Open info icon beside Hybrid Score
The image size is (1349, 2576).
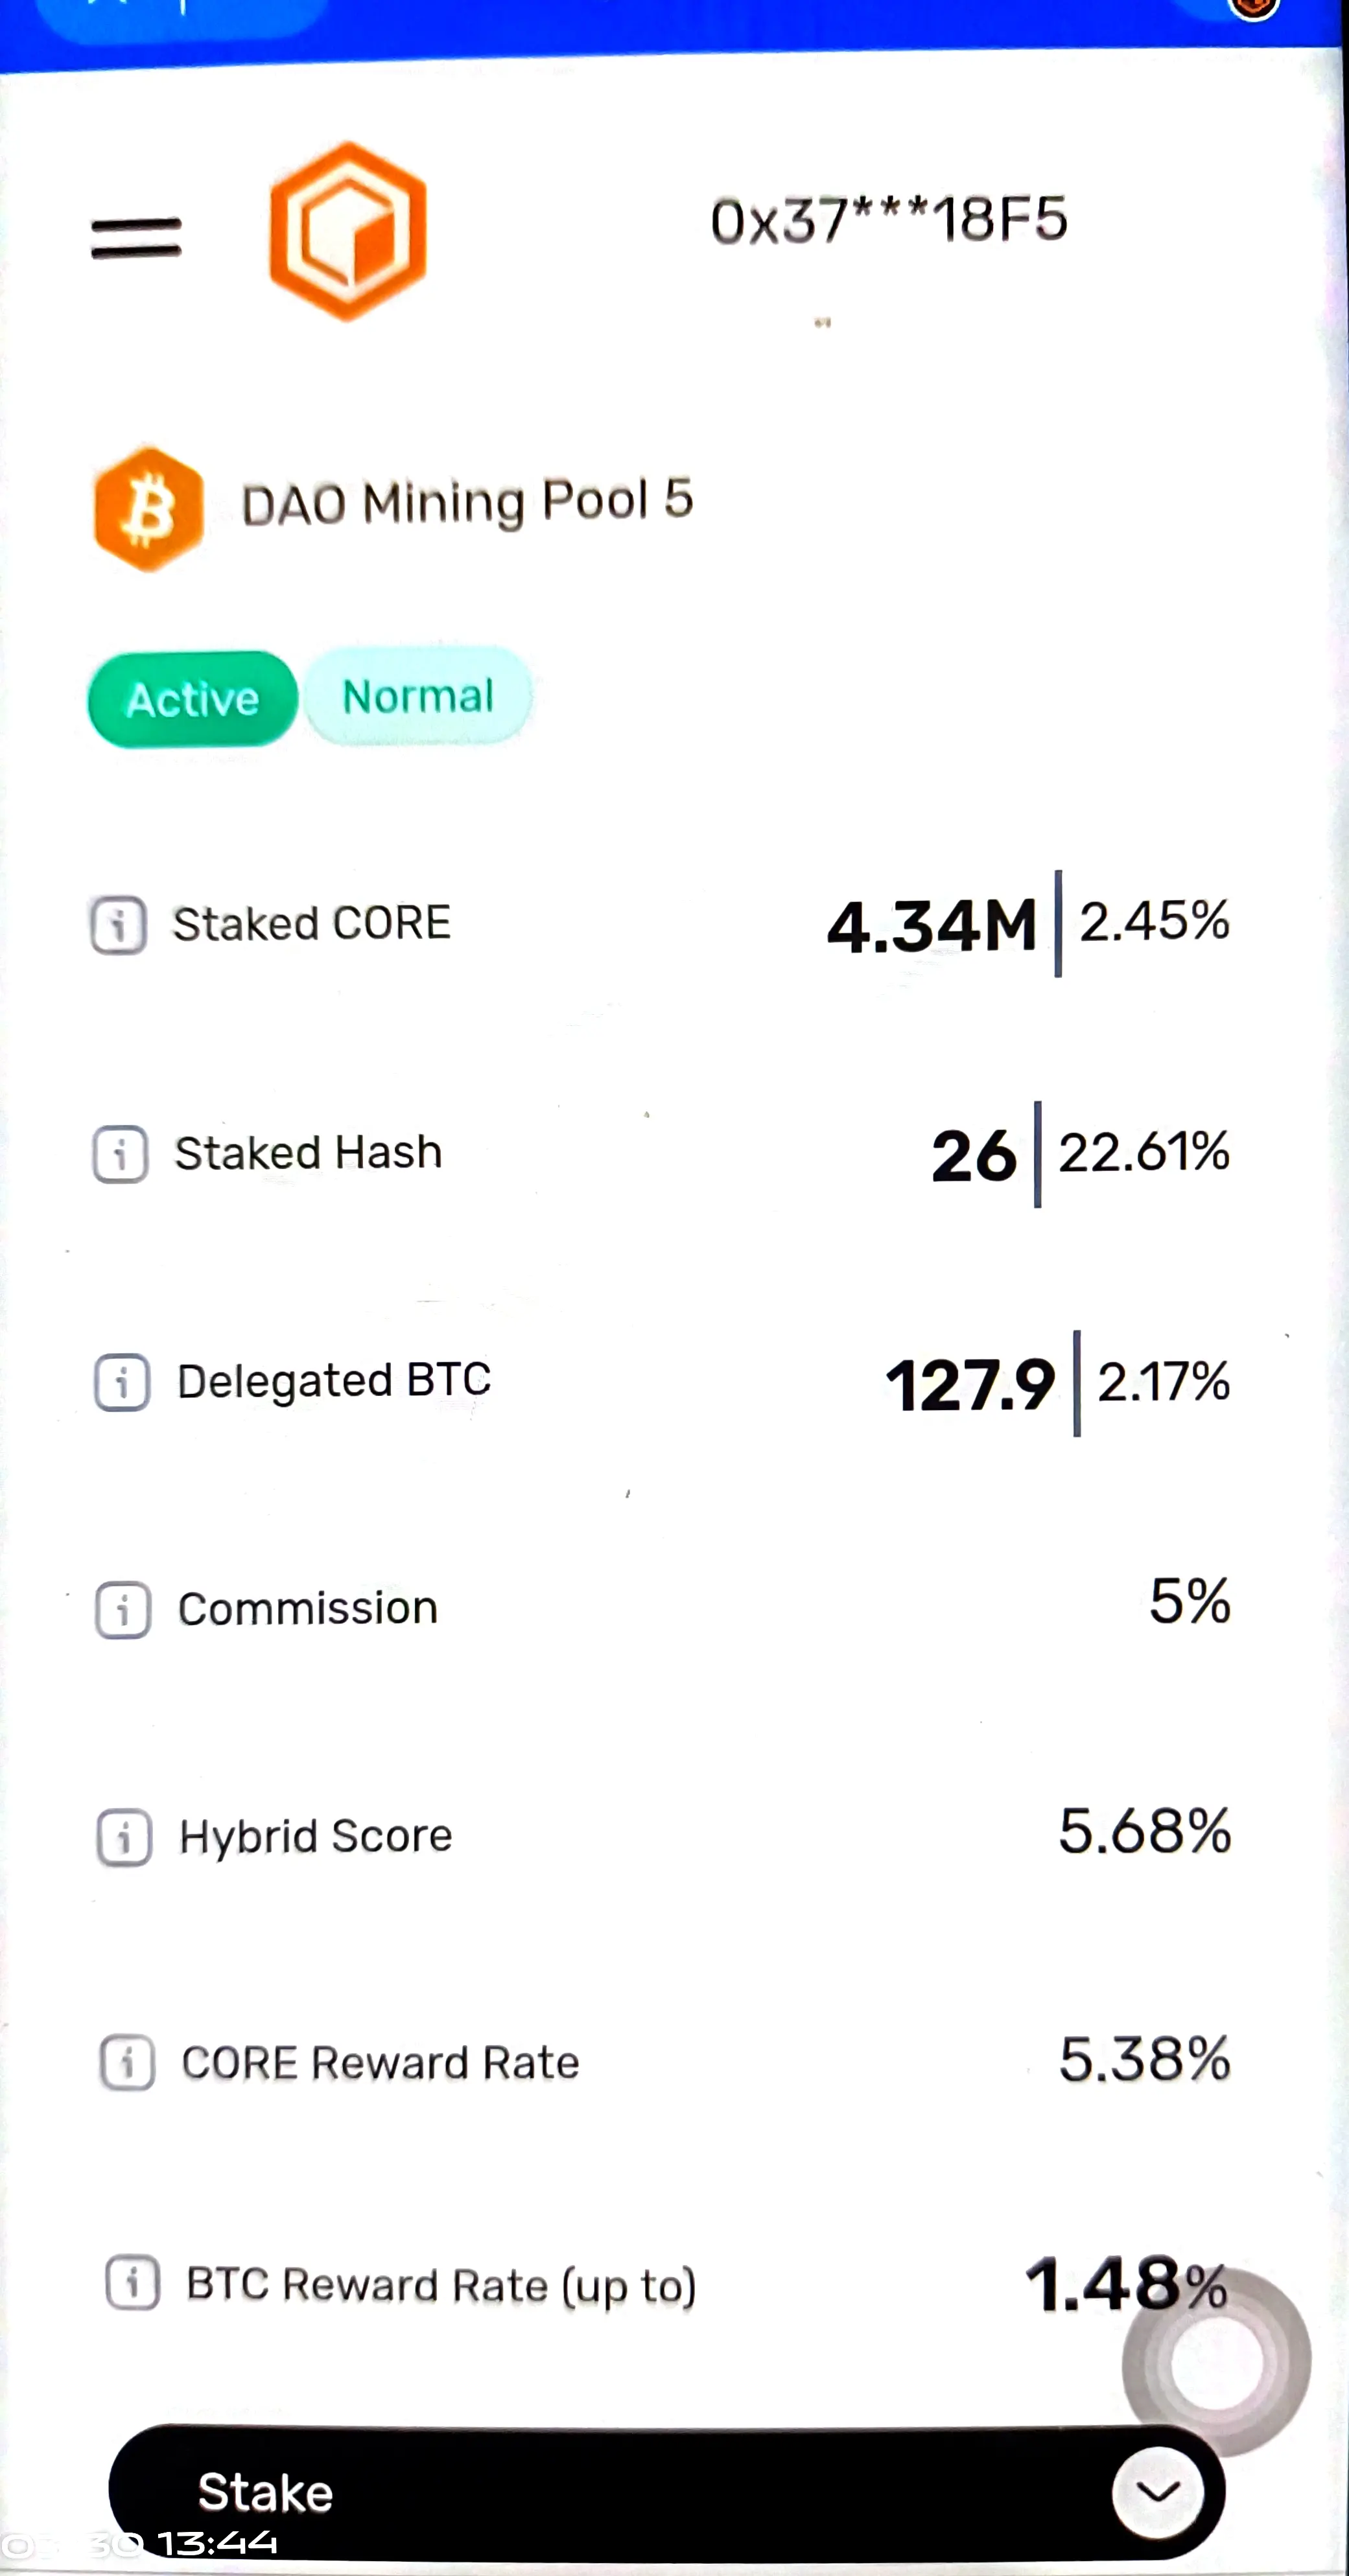click(x=124, y=1837)
